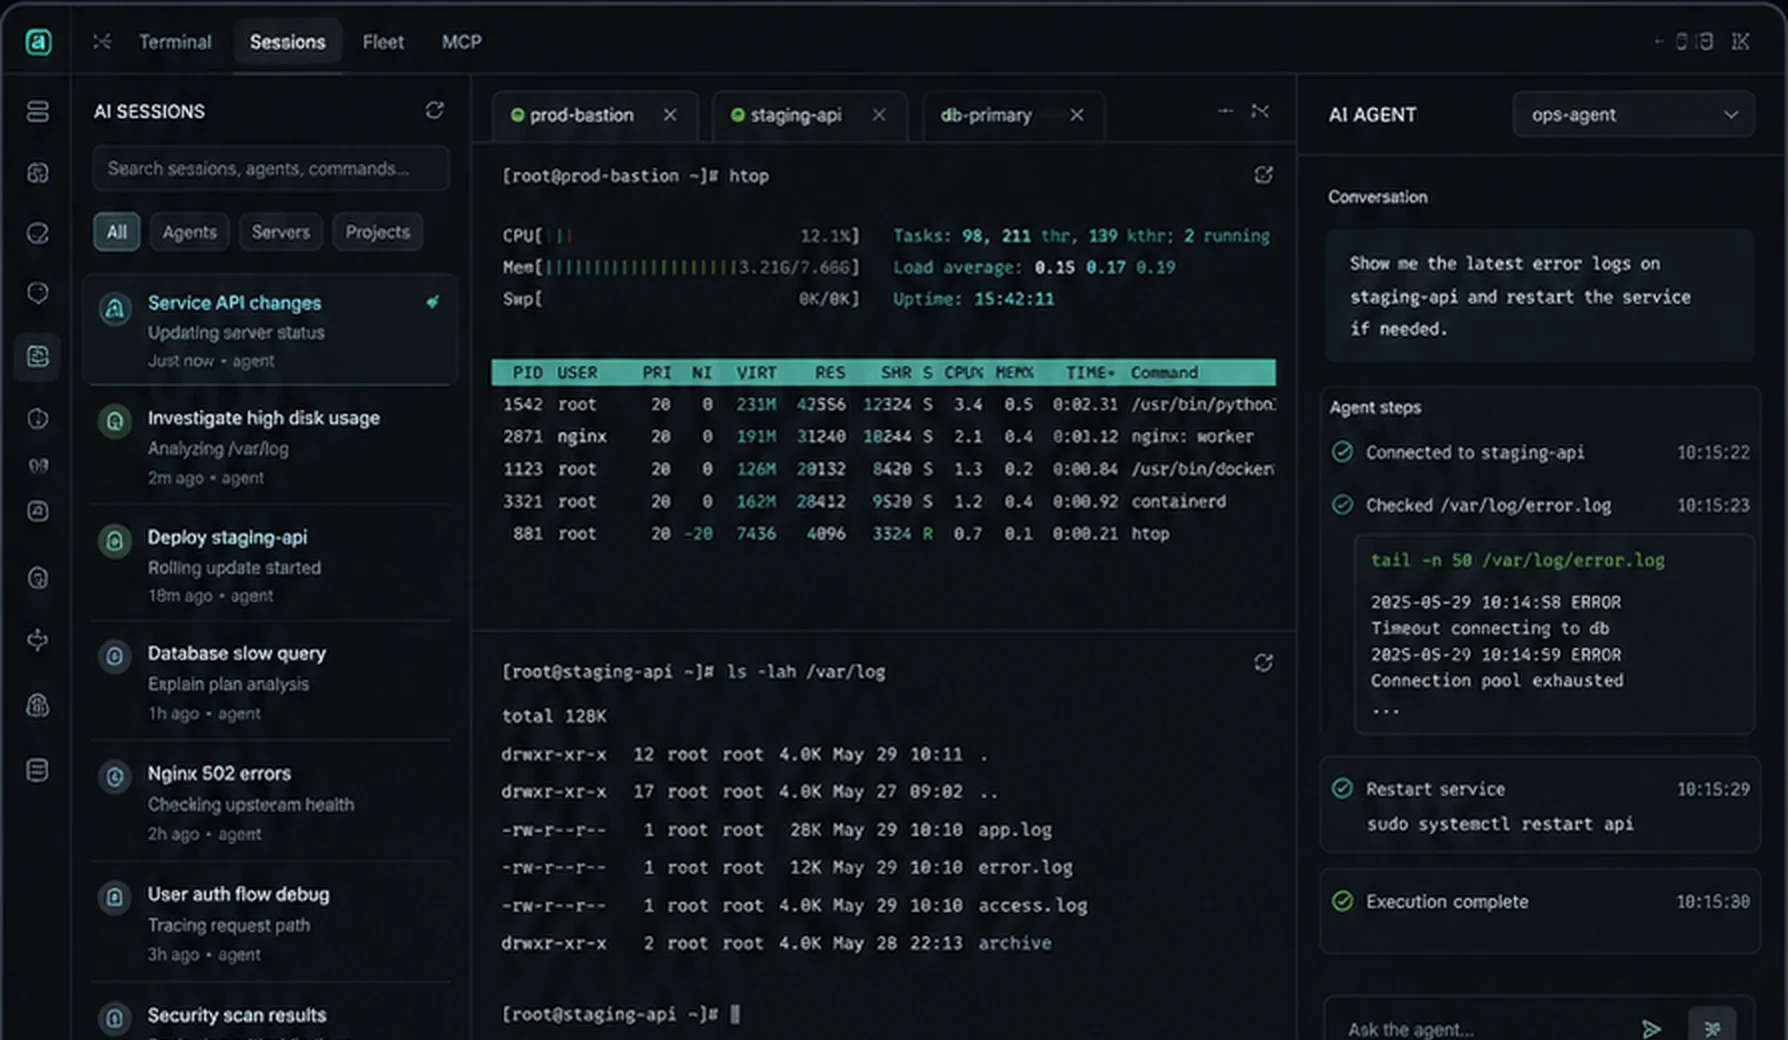Image resolution: width=1788 pixels, height=1040 pixels.
Task: Click the database icon at the bottom of the left sidebar
Action: coord(38,770)
